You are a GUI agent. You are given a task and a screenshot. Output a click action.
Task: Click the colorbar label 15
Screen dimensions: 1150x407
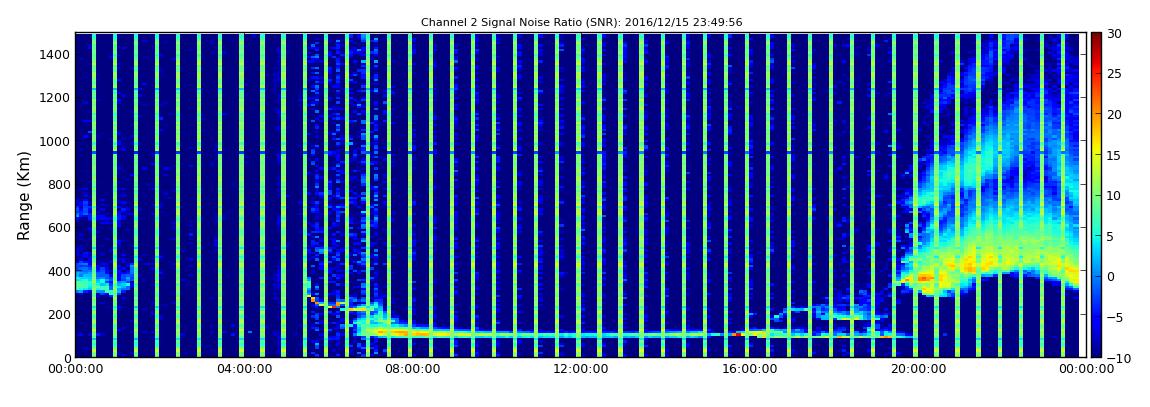[1114, 155]
